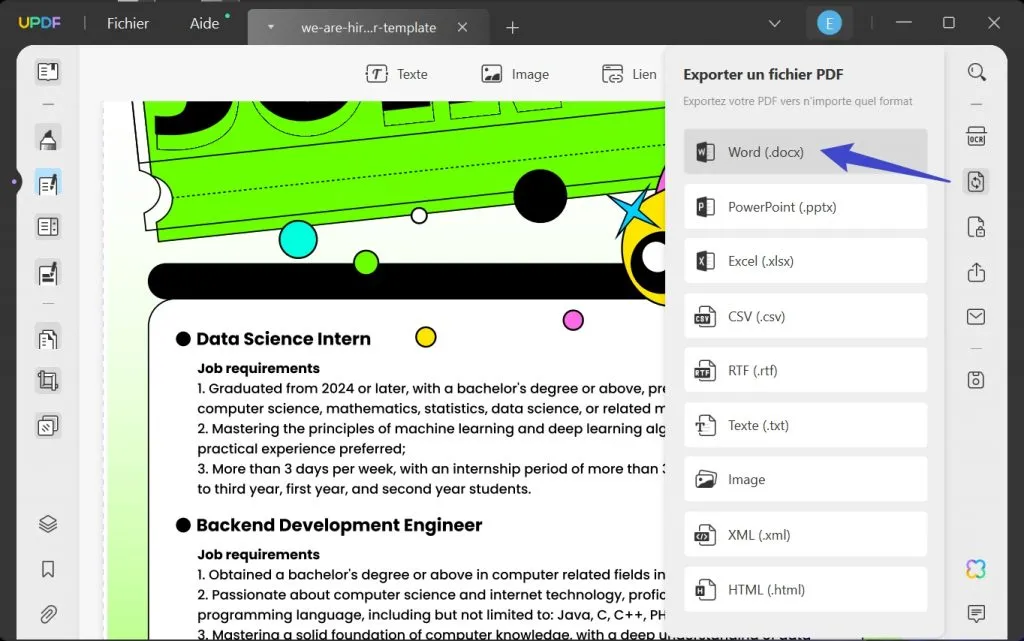The image size is (1024, 641).
Task: Open the OCR recognition tool
Action: coord(976,136)
